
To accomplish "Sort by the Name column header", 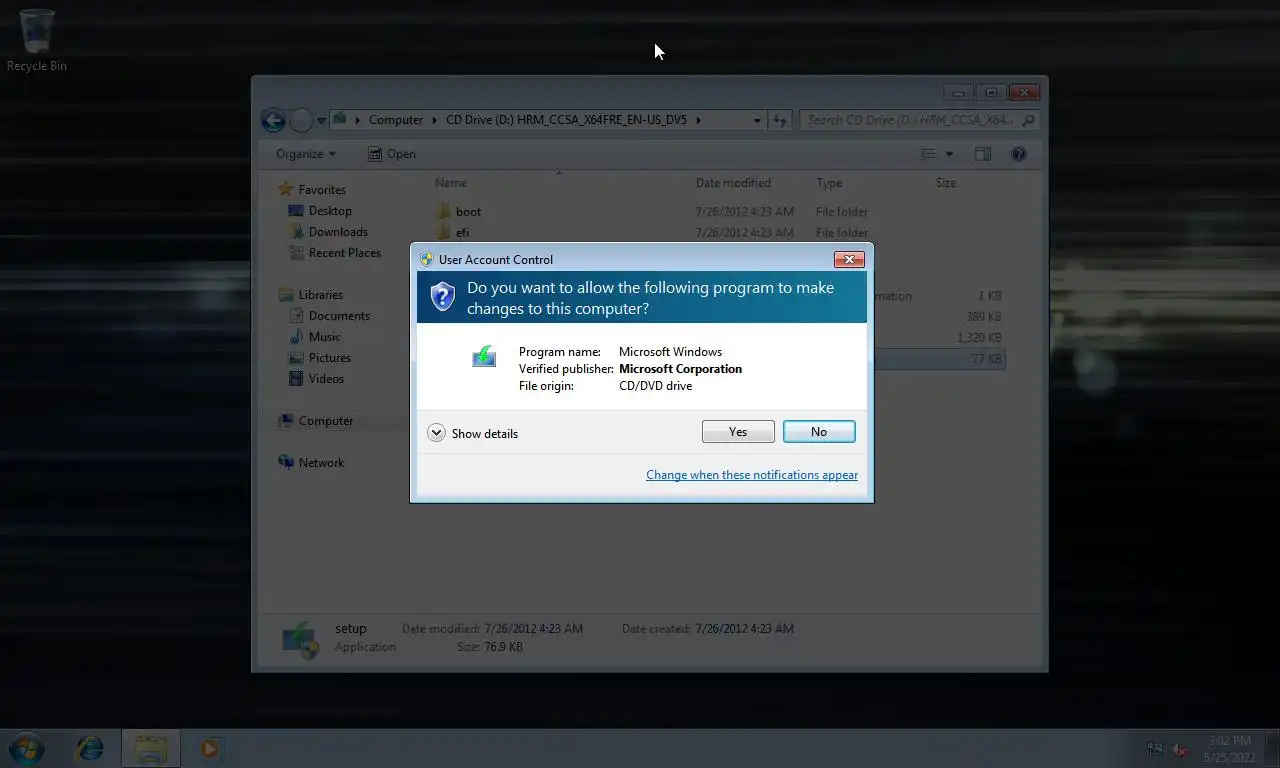I will pos(451,183).
